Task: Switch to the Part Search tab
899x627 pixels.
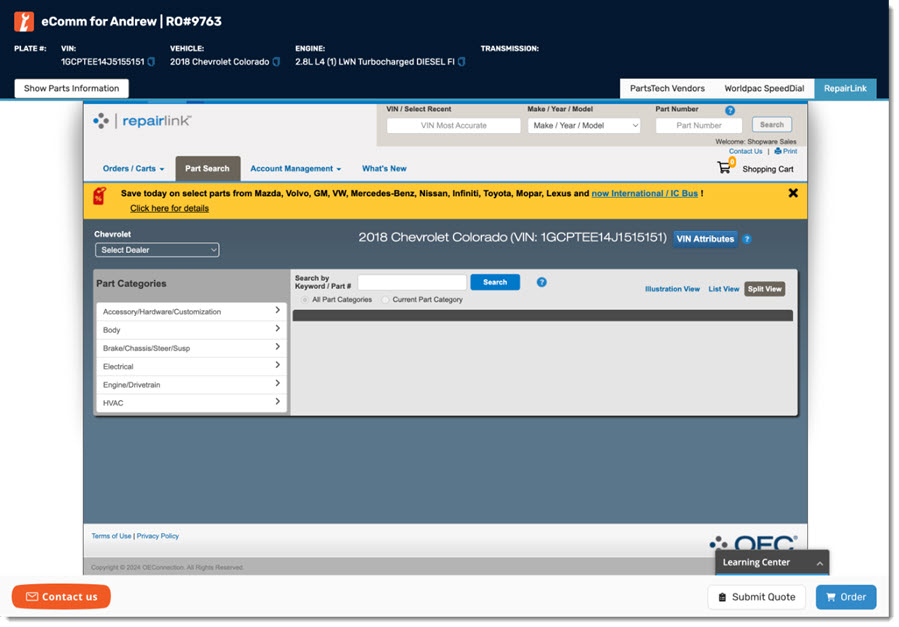Action: (207, 168)
